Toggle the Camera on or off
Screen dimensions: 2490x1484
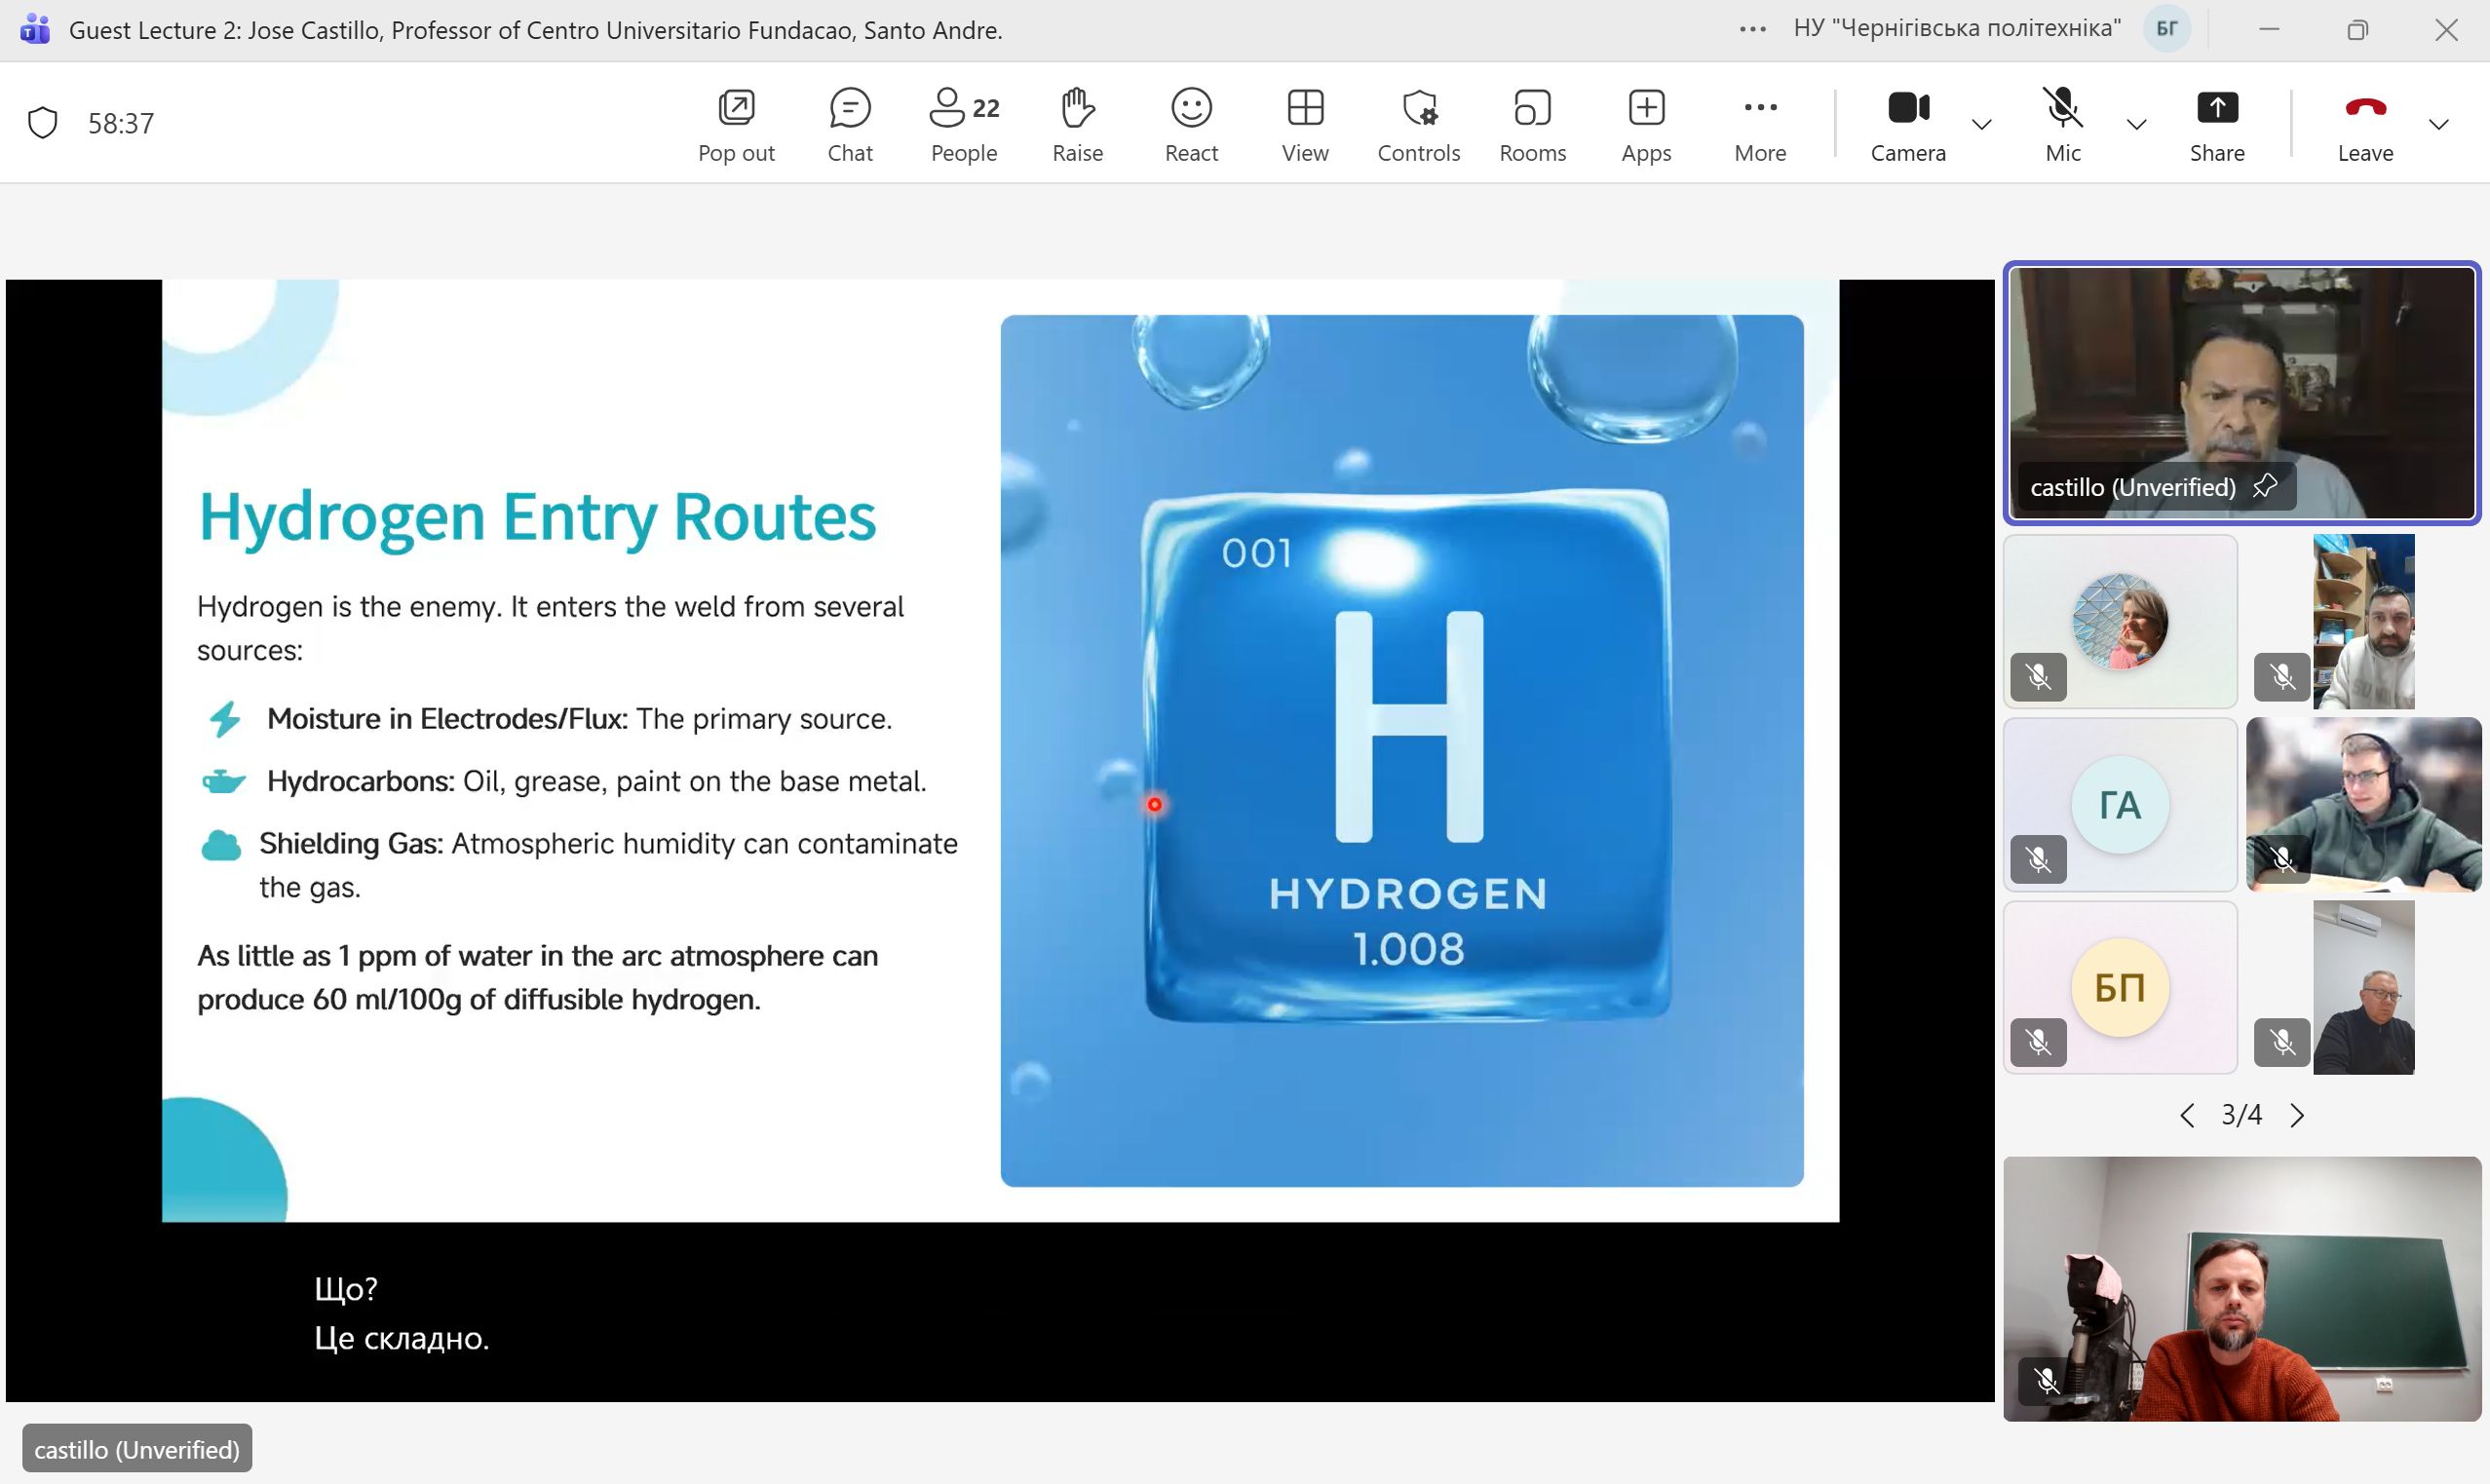pyautogui.click(x=1908, y=124)
